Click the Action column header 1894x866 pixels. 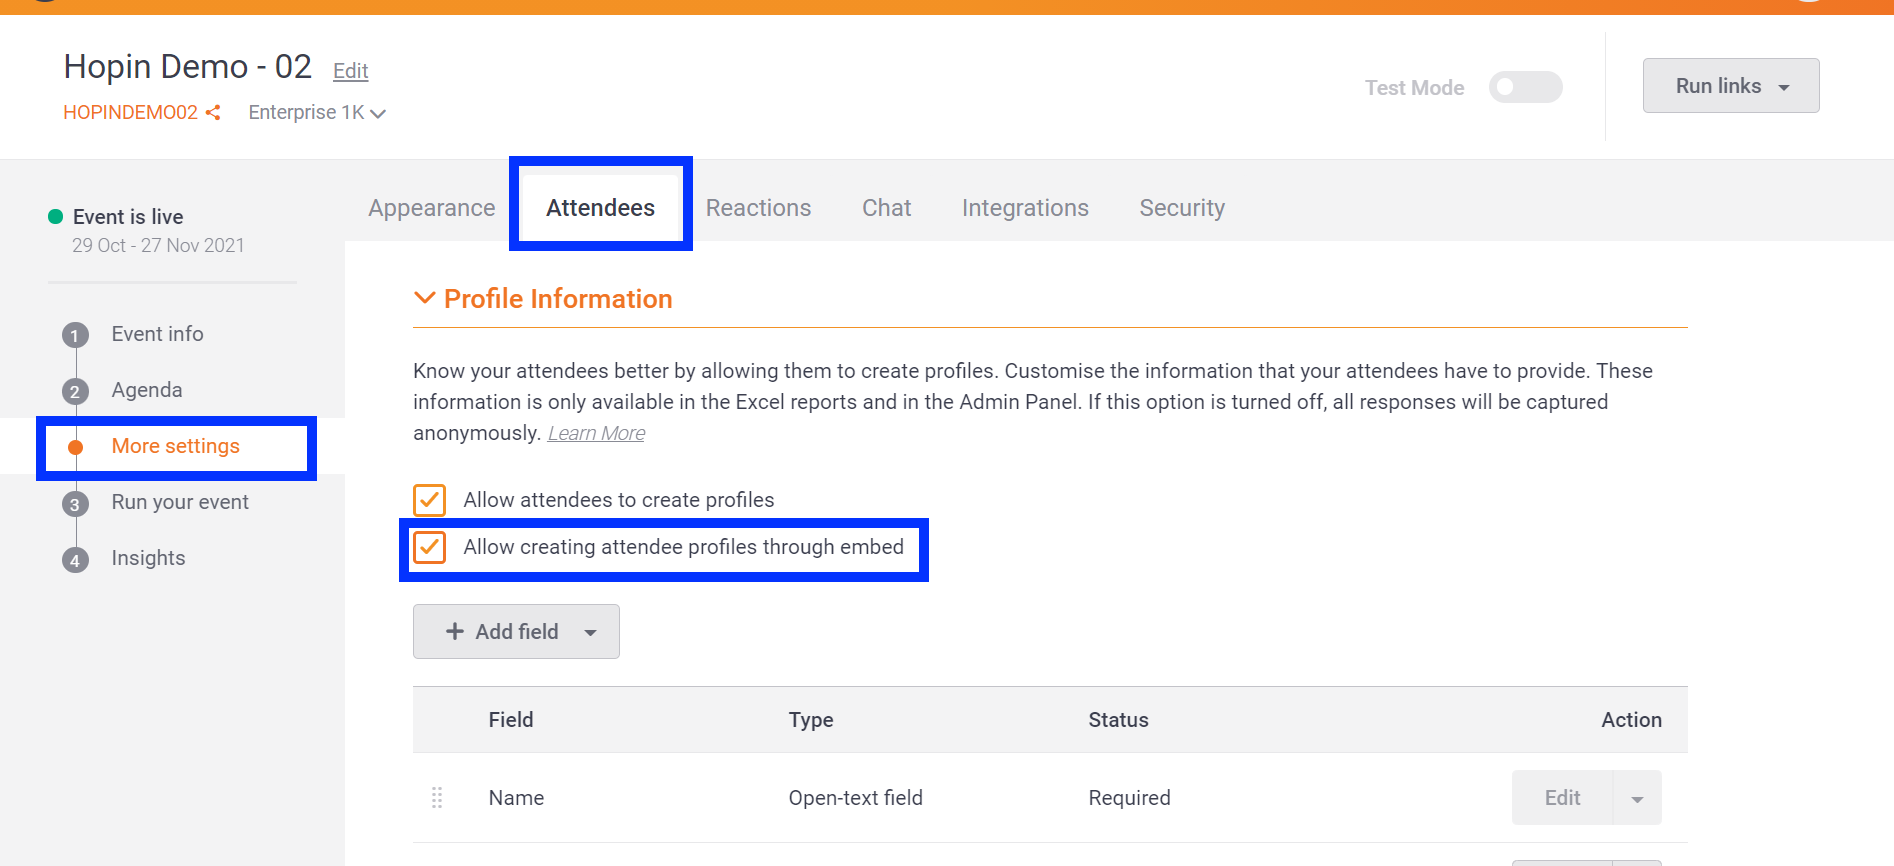pos(1631,720)
